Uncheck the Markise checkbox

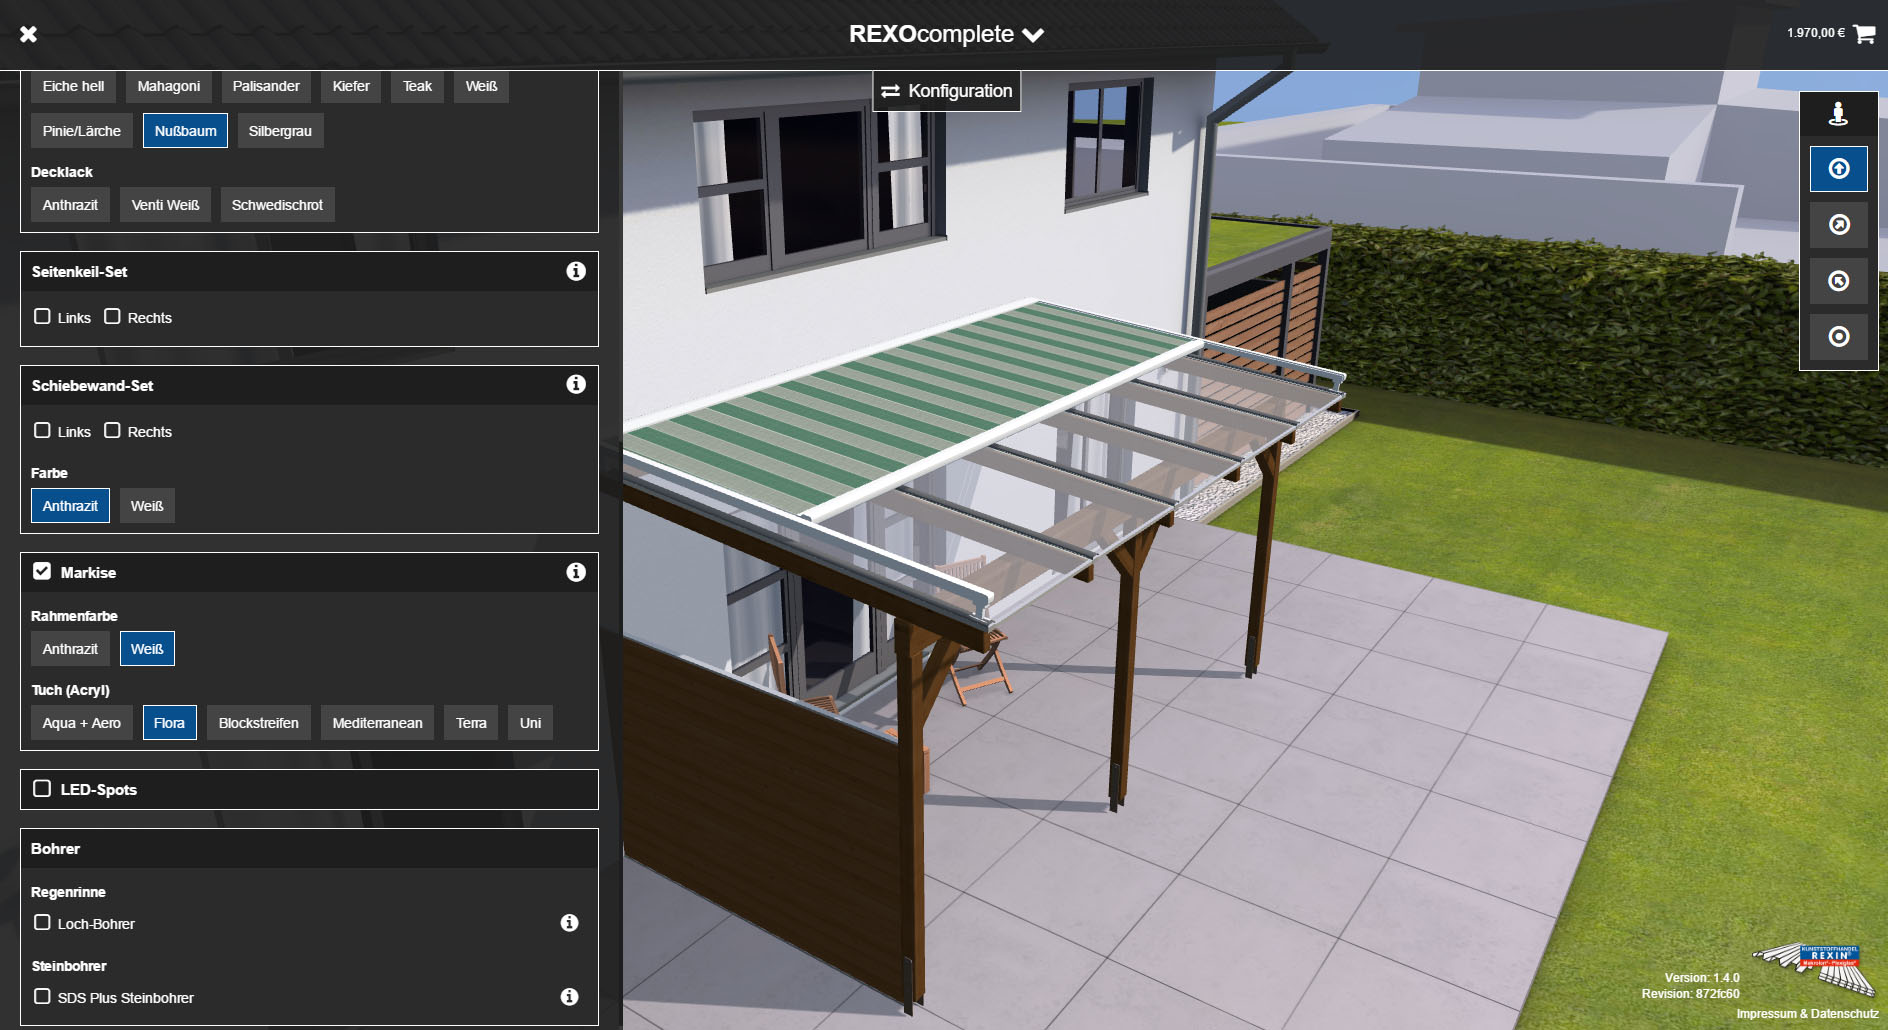[42, 571]
